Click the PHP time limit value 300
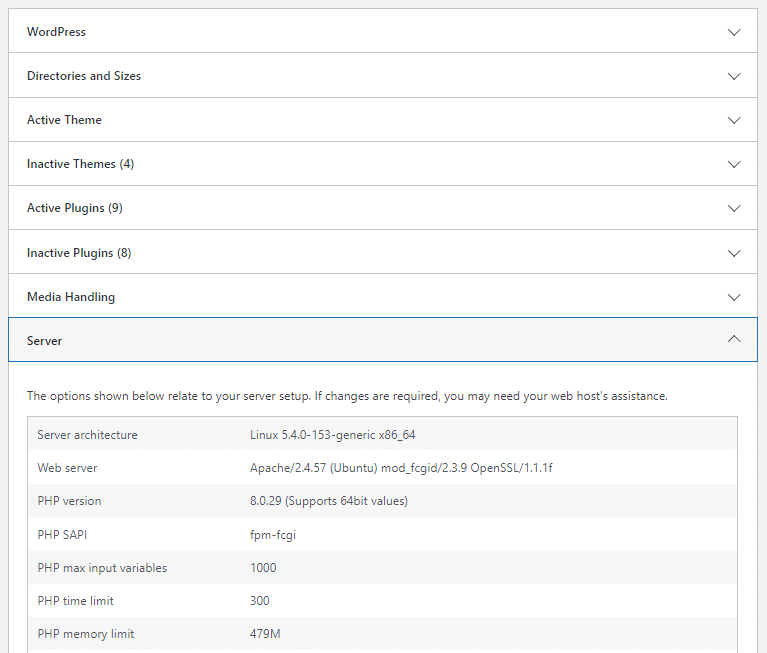The image size is (767, 653). click(x=260, y=601)
